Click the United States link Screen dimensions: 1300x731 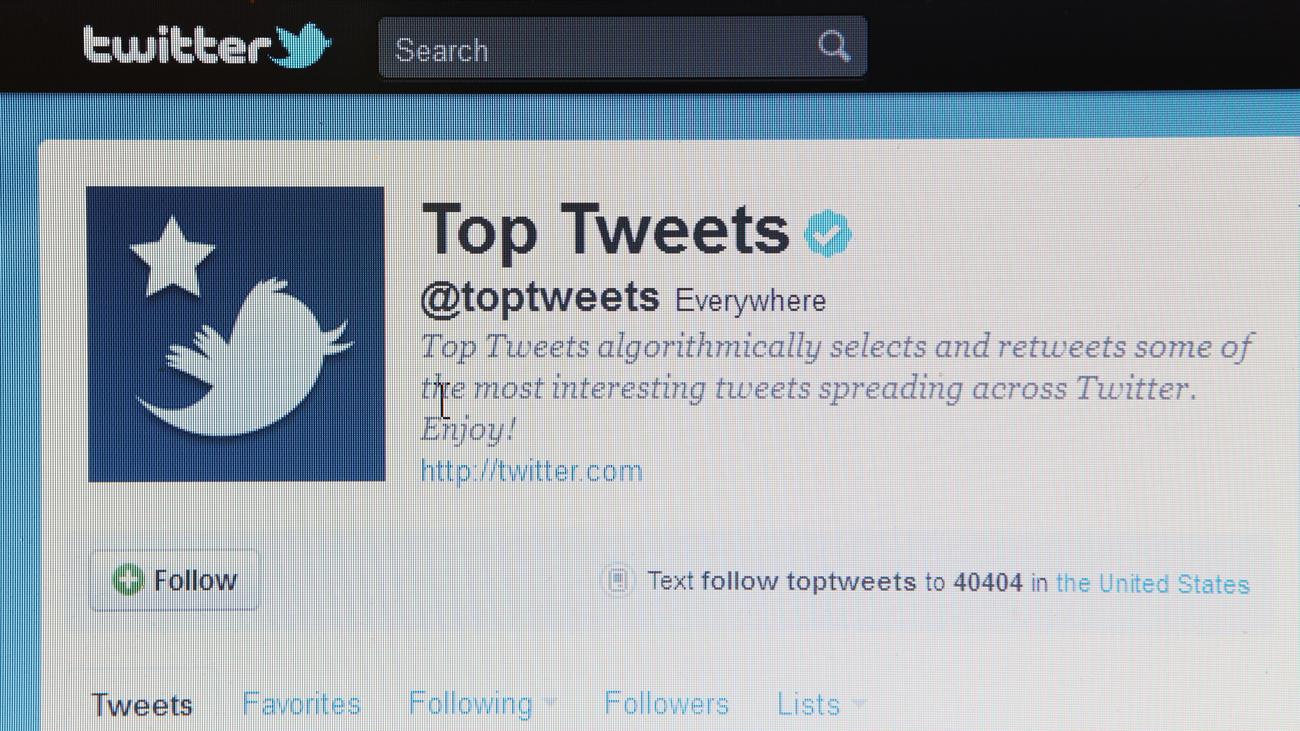click(x=1152, y=583)
